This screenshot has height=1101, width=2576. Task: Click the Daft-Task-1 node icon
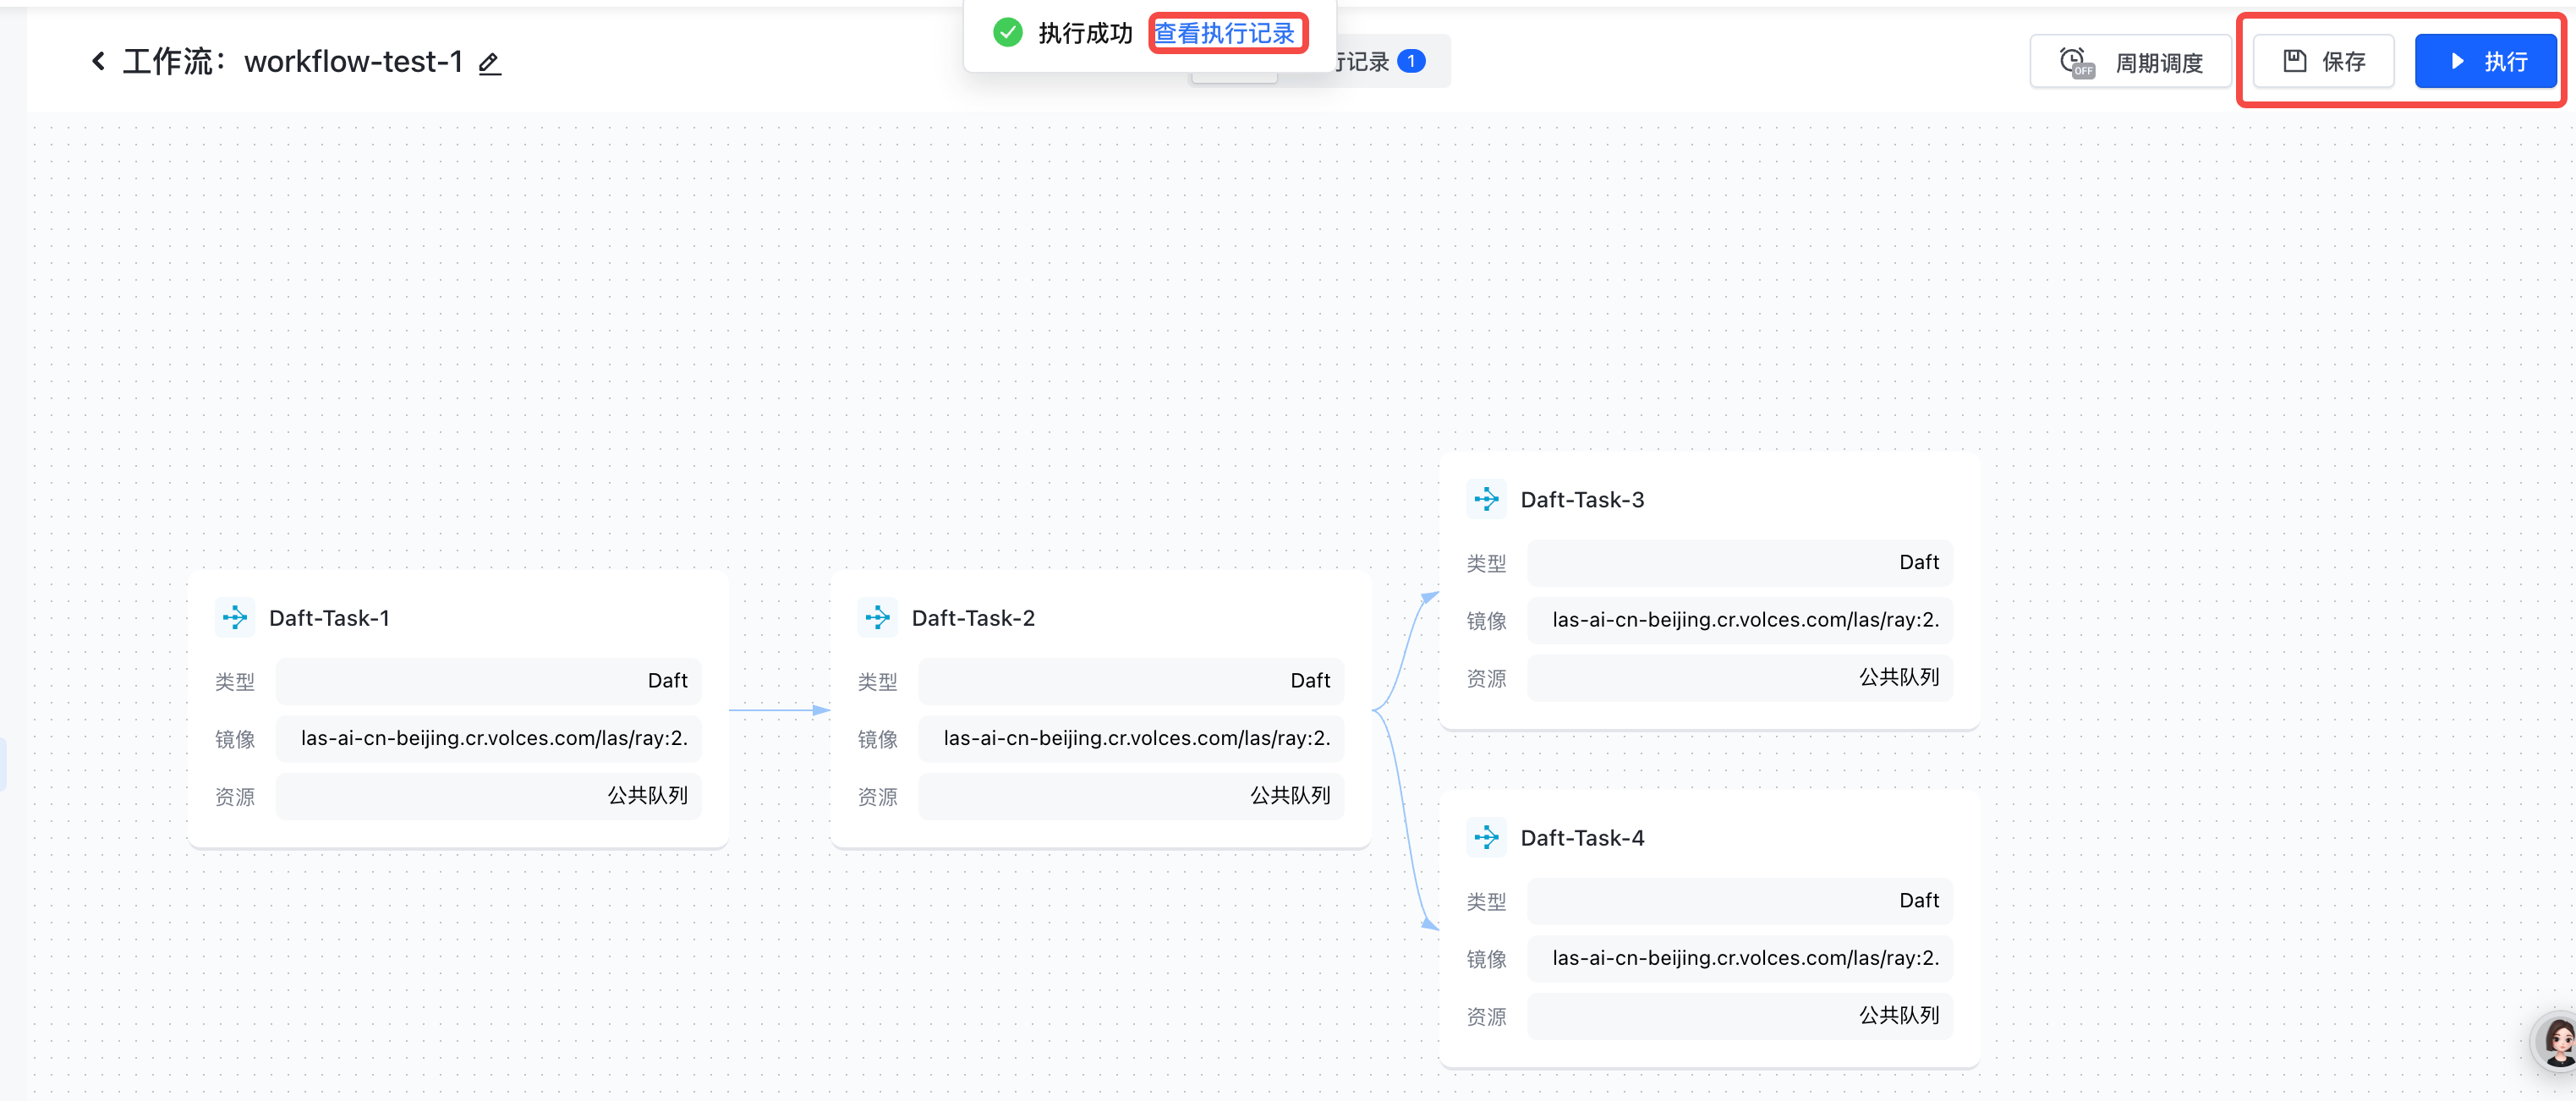235,618
